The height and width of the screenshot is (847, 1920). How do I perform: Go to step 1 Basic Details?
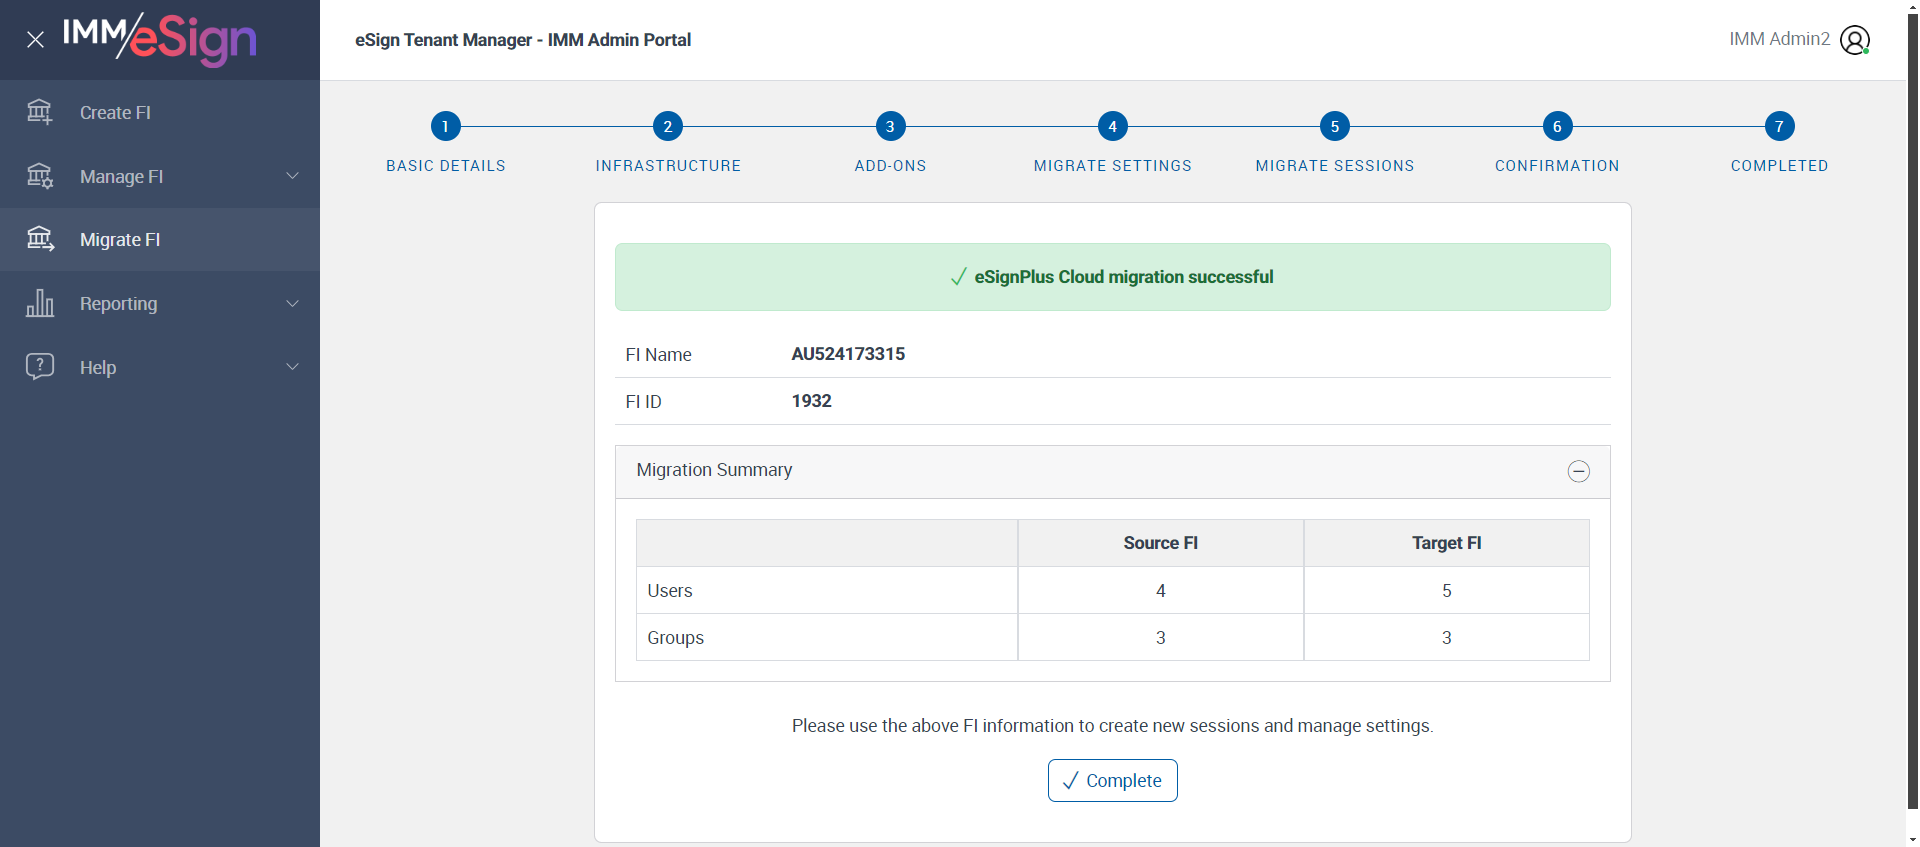pos(445,126)
